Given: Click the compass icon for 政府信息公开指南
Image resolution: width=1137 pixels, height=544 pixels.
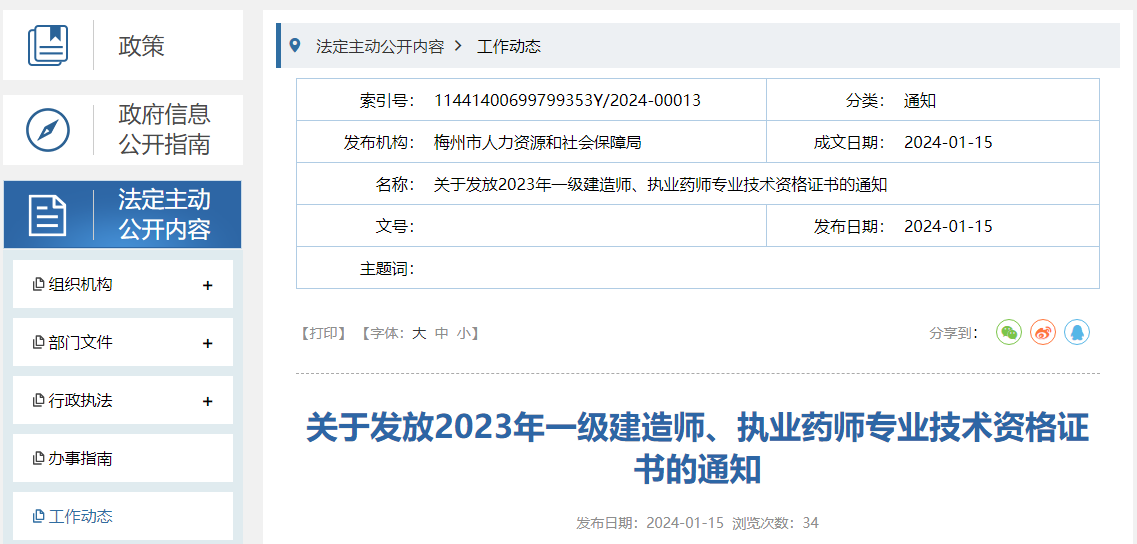Looking at the screenshot, I should 48,130.
